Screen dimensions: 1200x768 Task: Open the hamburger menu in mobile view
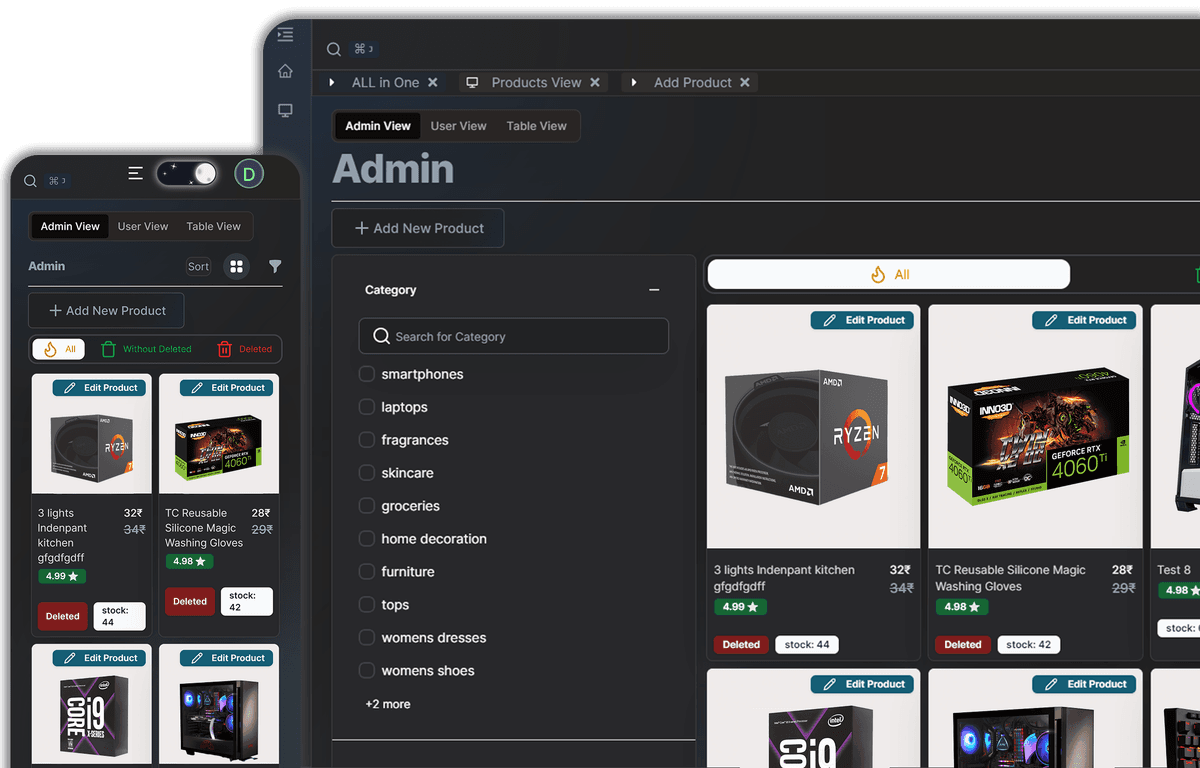click(136, 174)
